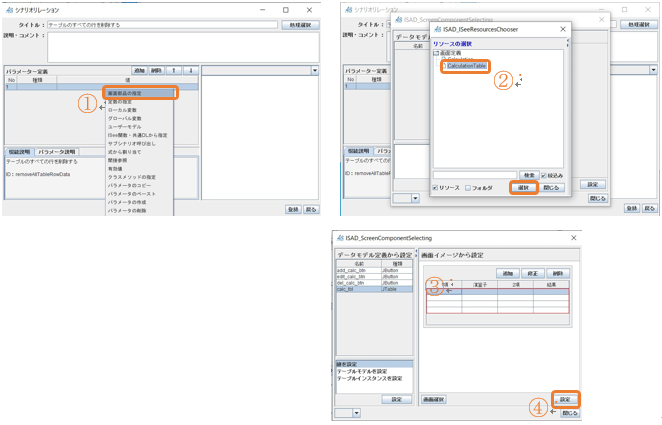Move parameter down with the down arrow
Viewport: 662px width, 425px height.
pyautogui.click(x=190, y=70)
